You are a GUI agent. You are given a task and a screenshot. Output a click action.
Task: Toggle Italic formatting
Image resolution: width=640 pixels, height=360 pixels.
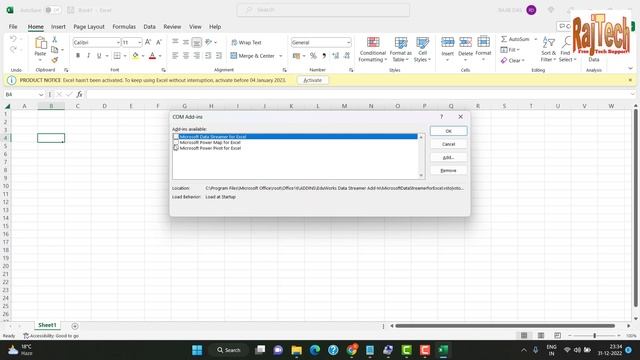point(89,56)
